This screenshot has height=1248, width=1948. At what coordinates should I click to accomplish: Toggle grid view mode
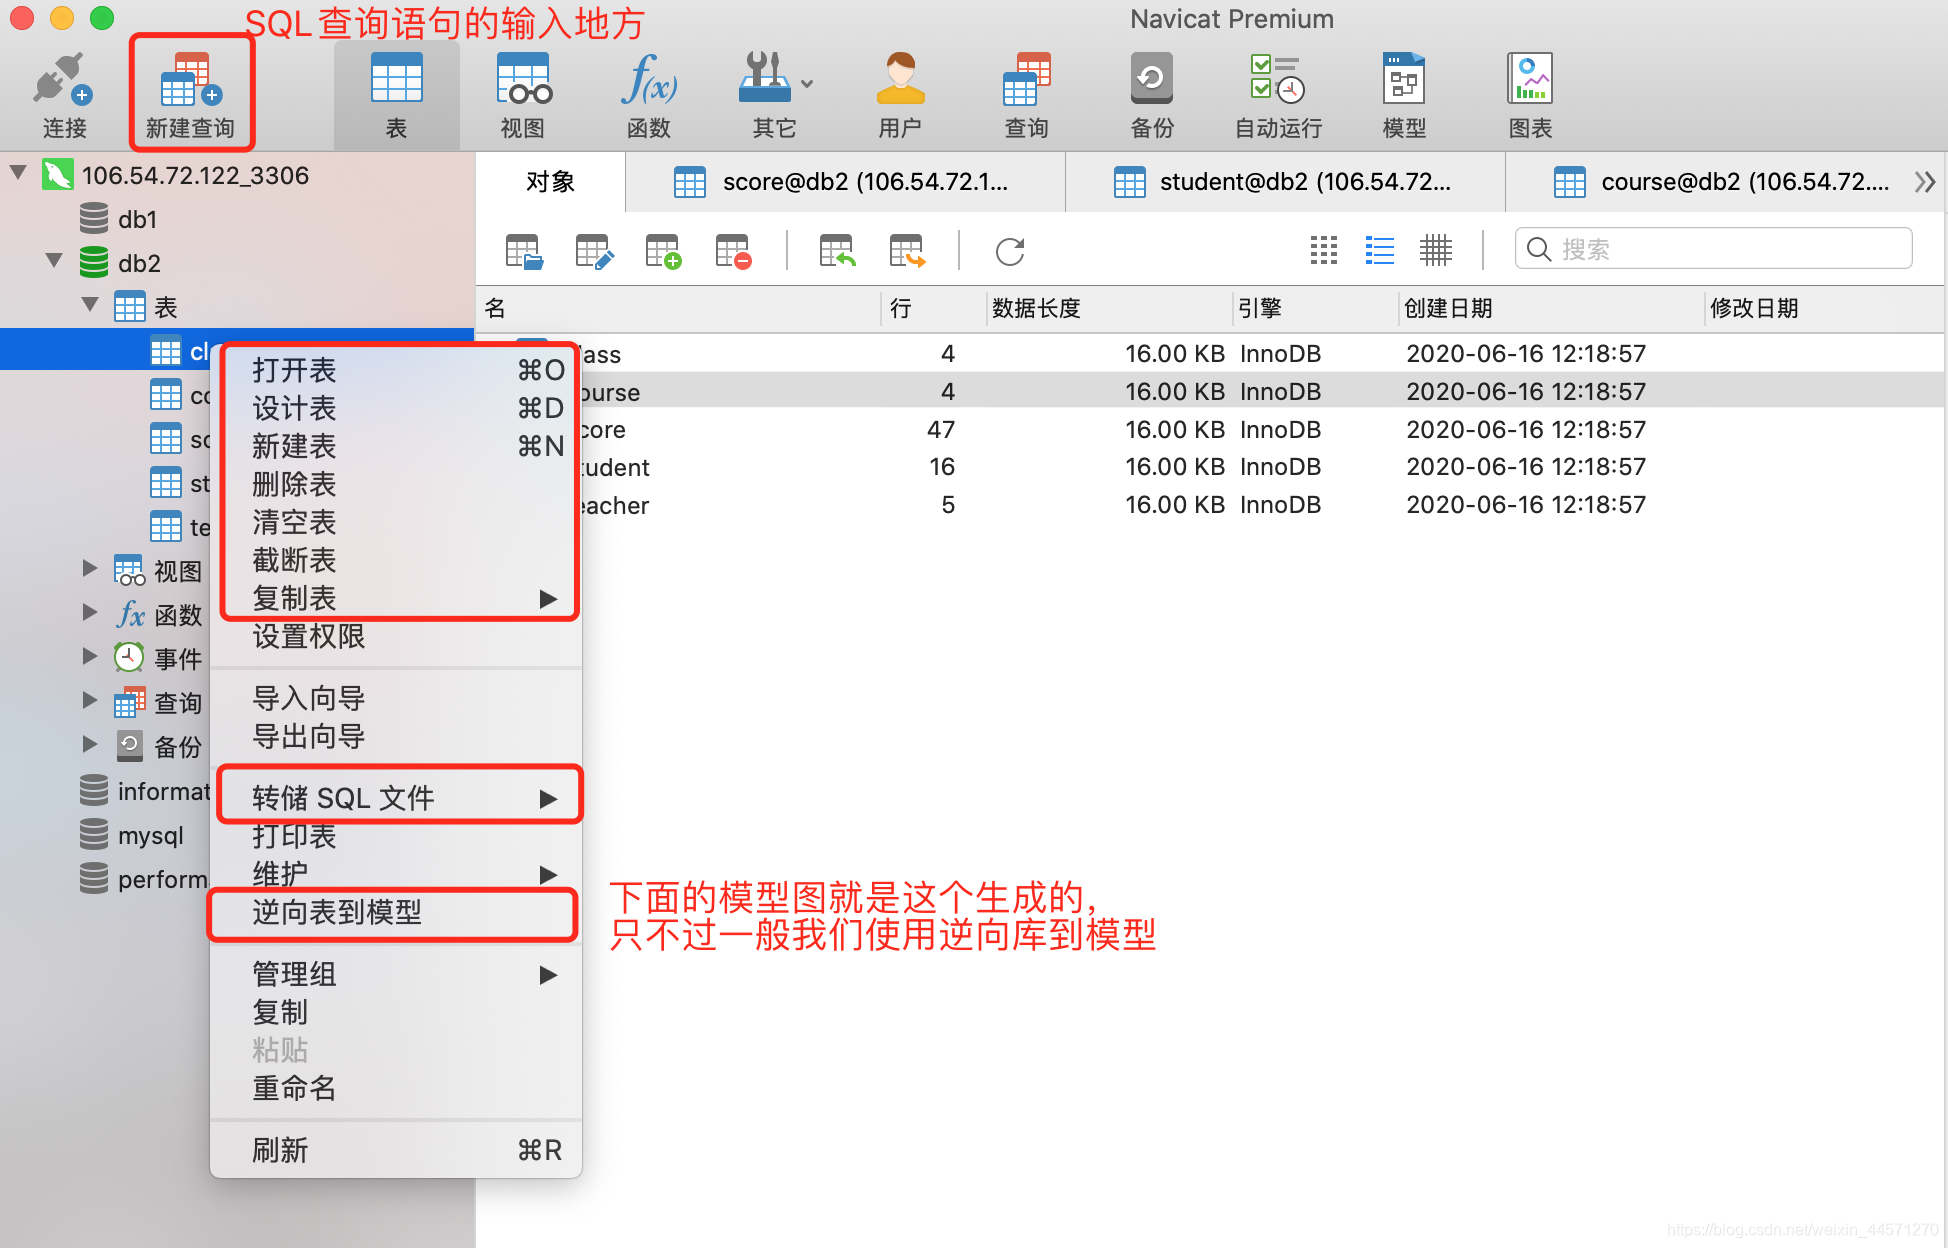1323,250
